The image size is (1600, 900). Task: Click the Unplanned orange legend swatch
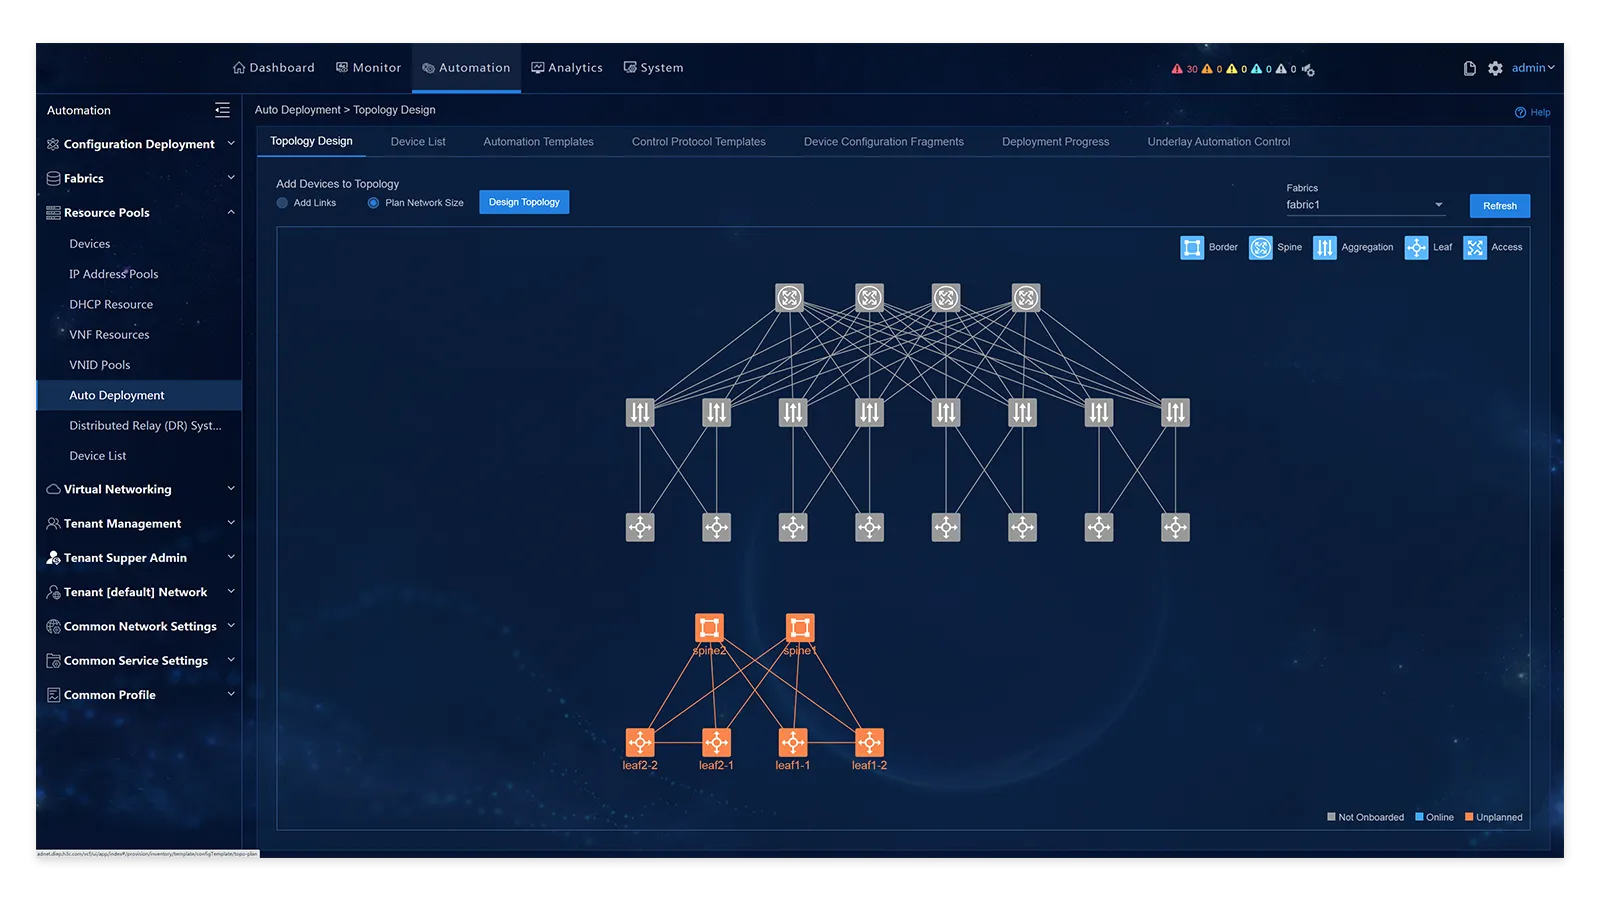tap(1469, 817)
